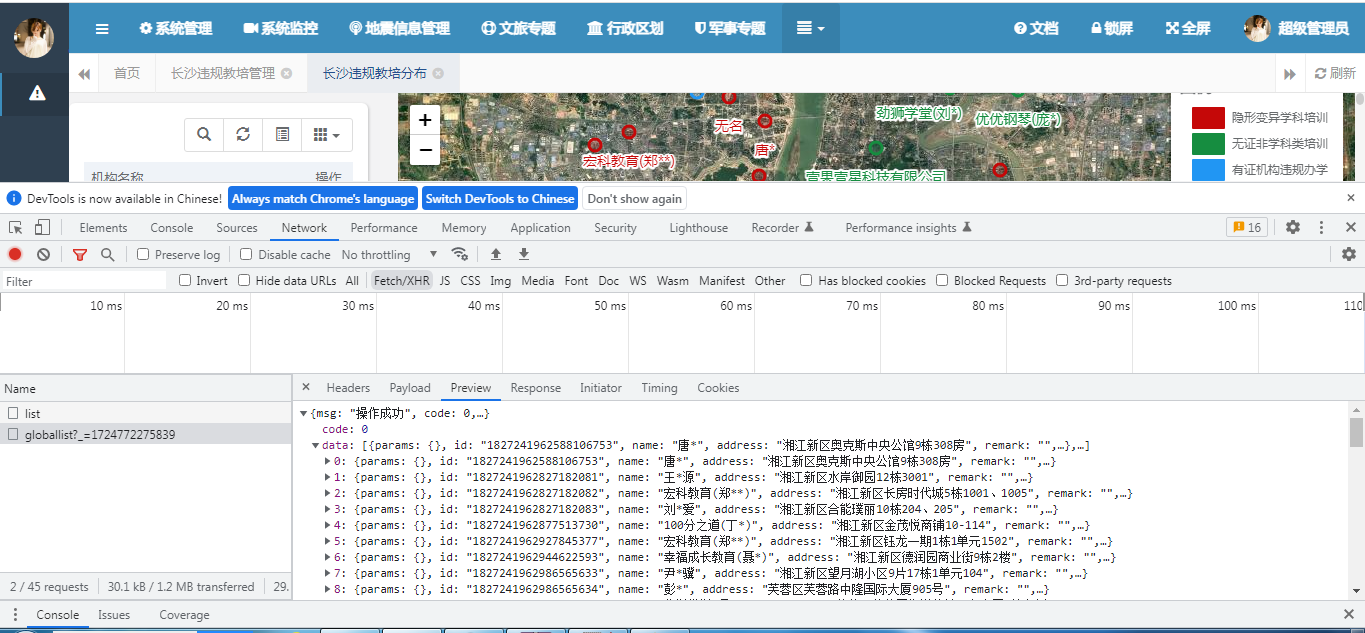Click the red legend color swatch
The image size is (1365, 633).
tap(1208, 118)
